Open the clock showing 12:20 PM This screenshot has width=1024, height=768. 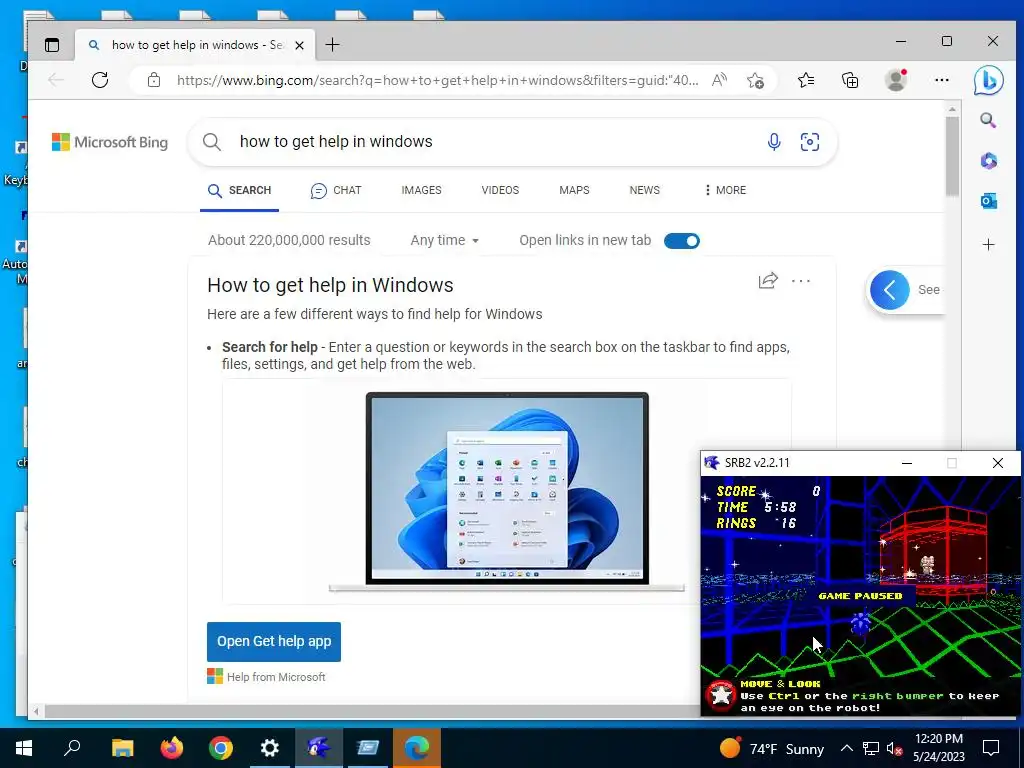938,748
